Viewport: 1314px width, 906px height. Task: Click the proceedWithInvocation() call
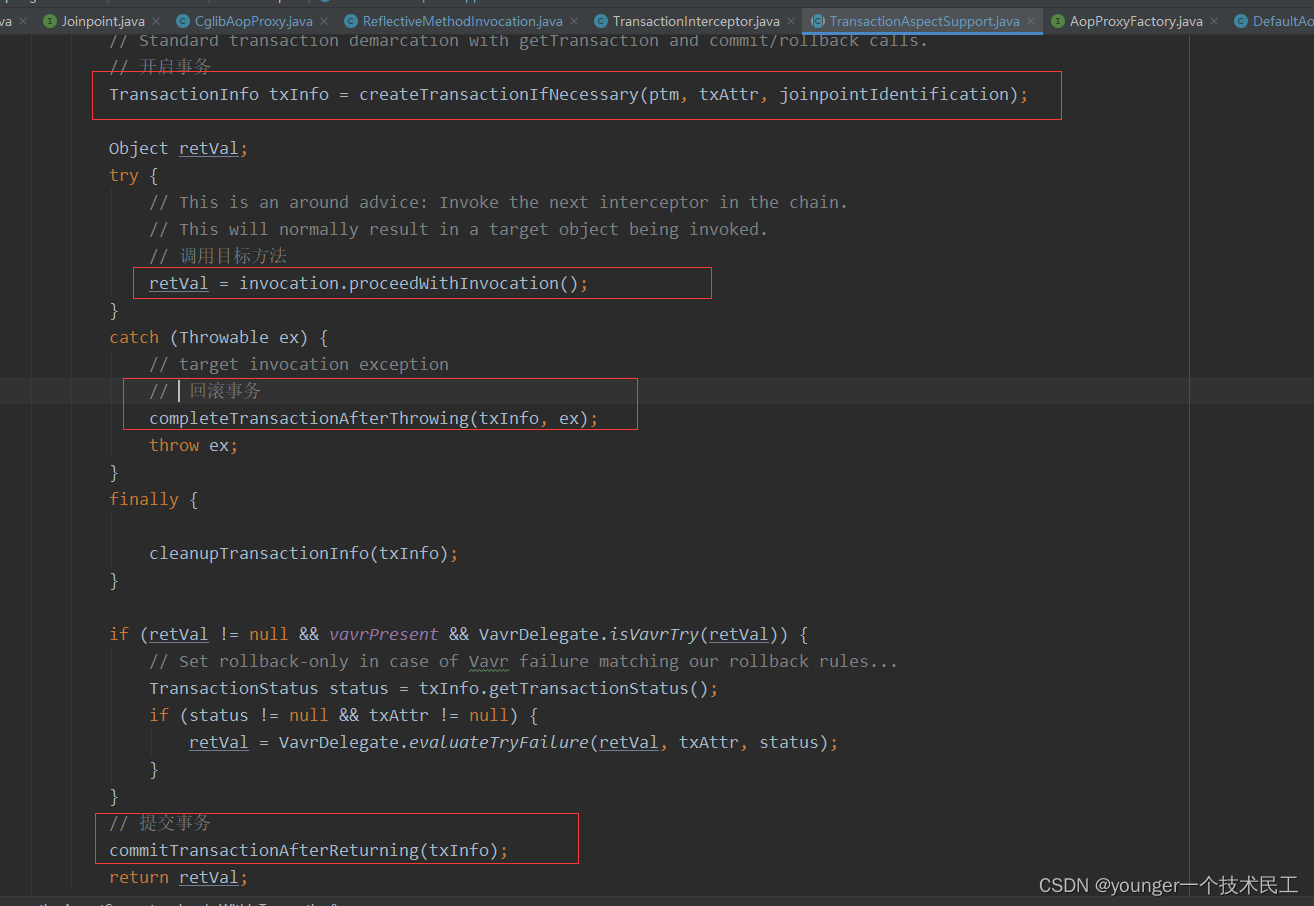[x=463, y=283]
